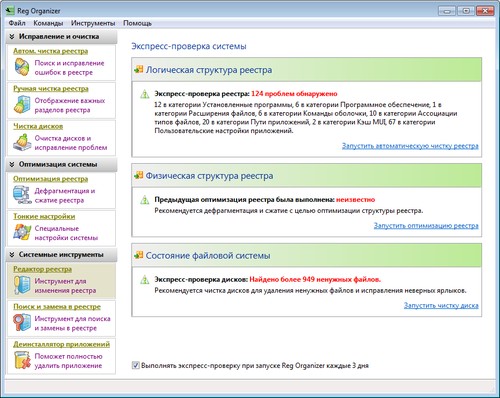Collapse the Исправление и очистка section

(12, 37)
